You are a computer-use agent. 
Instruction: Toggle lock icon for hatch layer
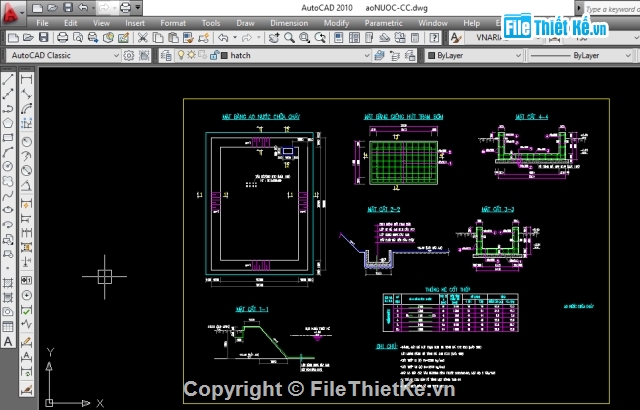point(214,55)
